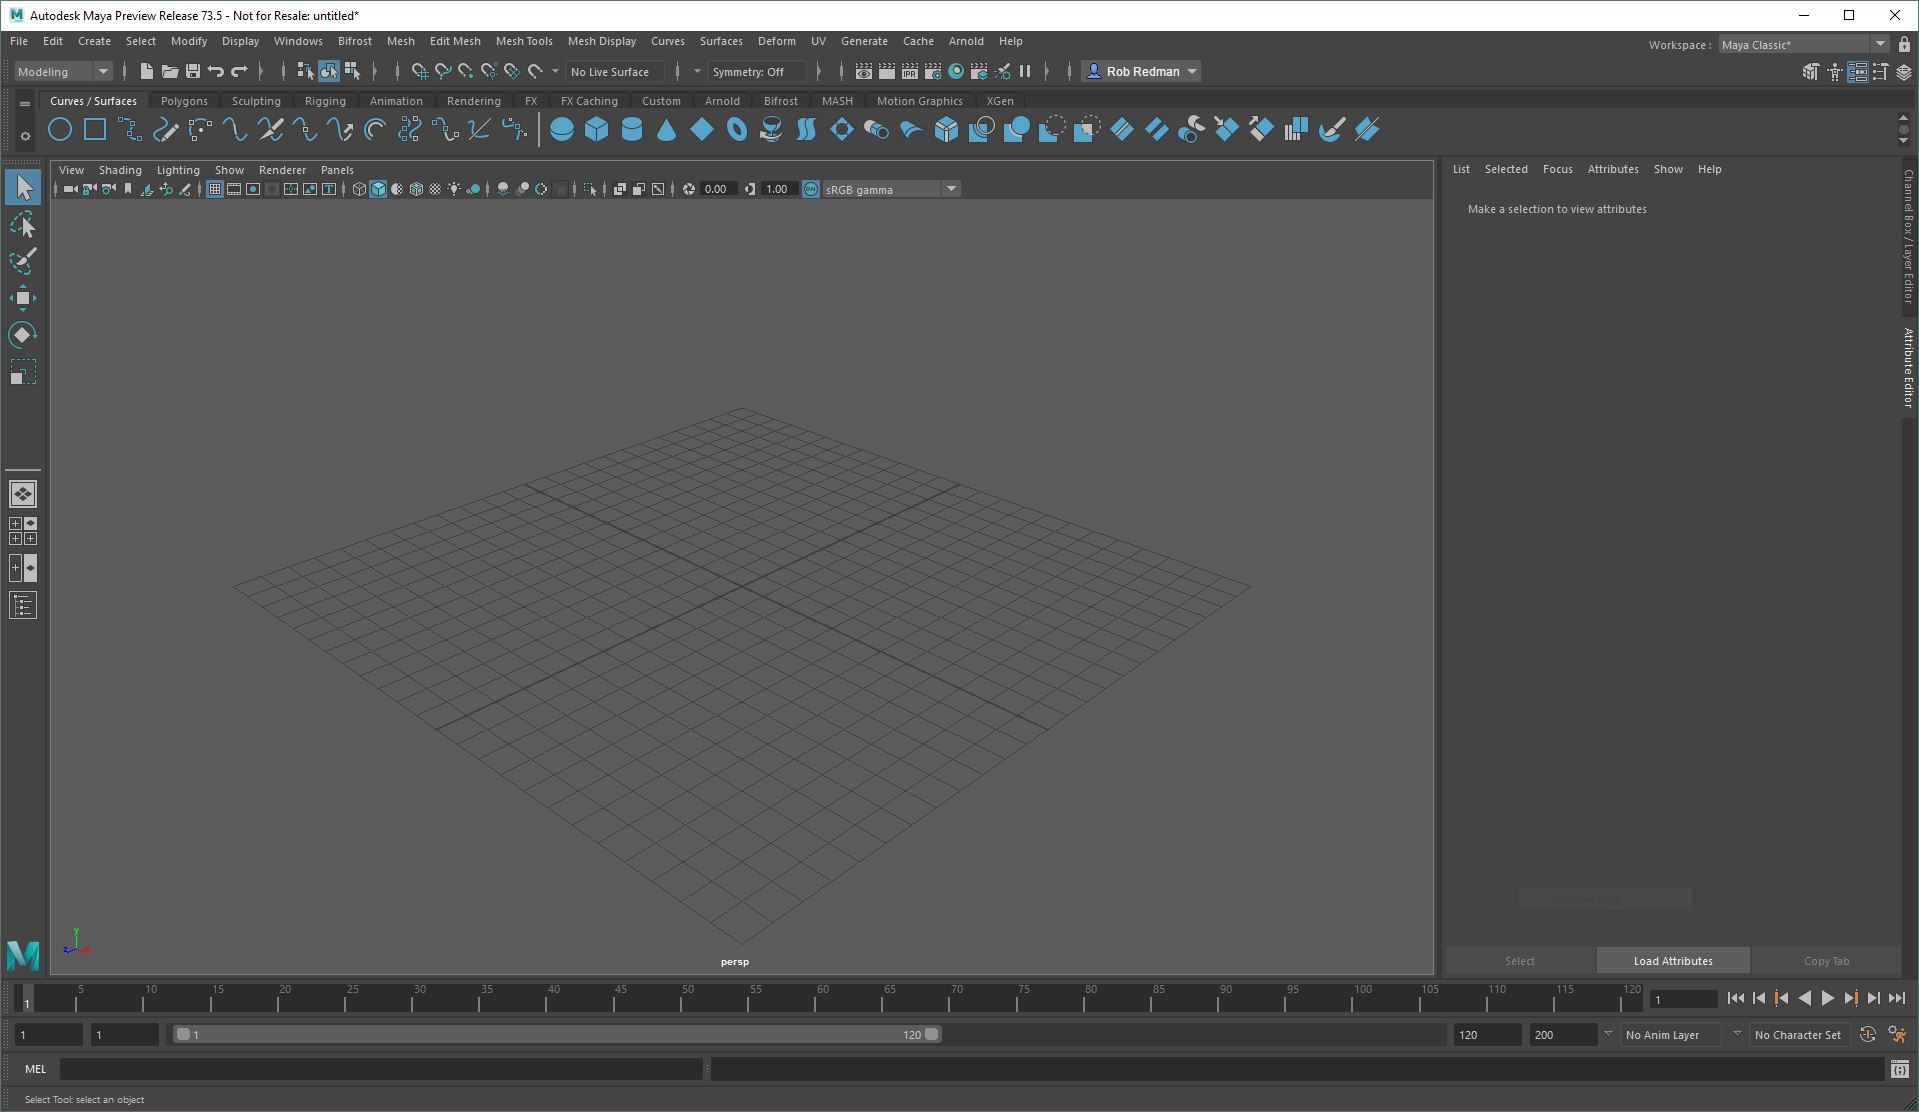This screenshot has width=1919, height=1112.
Task: Create a NURBS Cube from shelf
Action: click(x=597, y=129)
